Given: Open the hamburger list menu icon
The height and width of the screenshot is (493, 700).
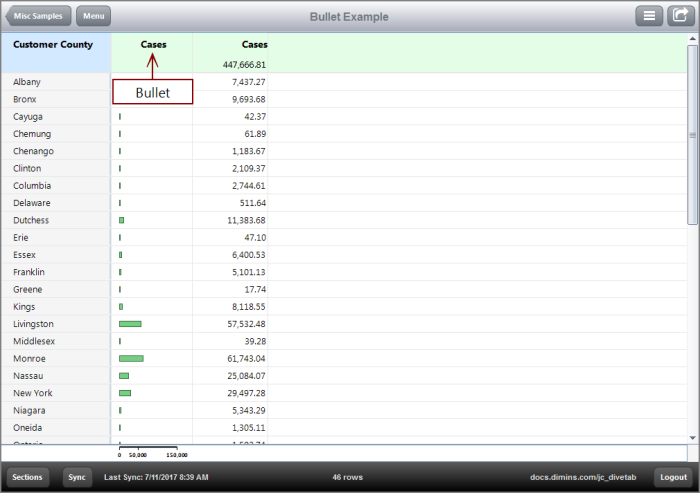Looking at the screenshot, I should 649,16.
